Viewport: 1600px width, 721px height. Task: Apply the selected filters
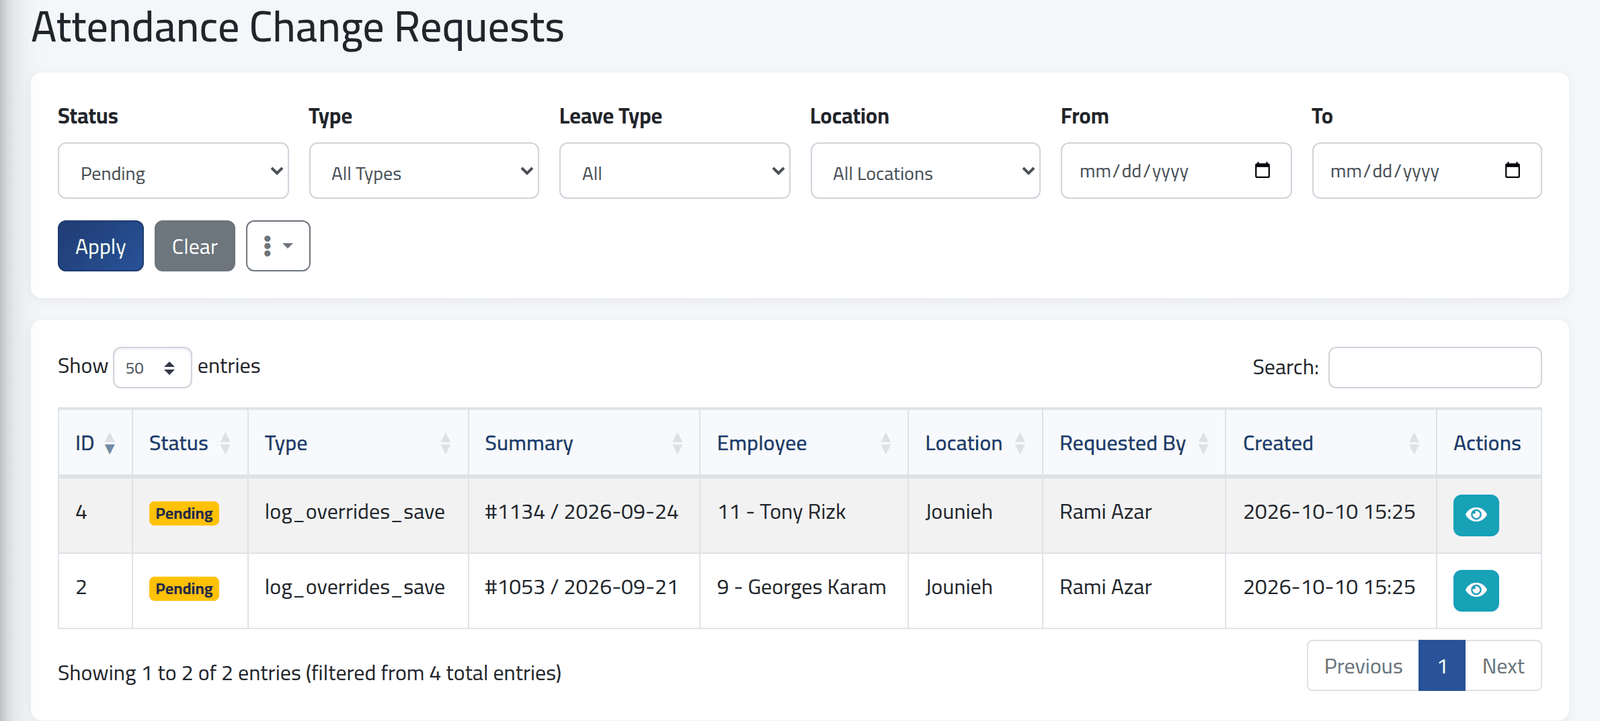tap(101, 246)
